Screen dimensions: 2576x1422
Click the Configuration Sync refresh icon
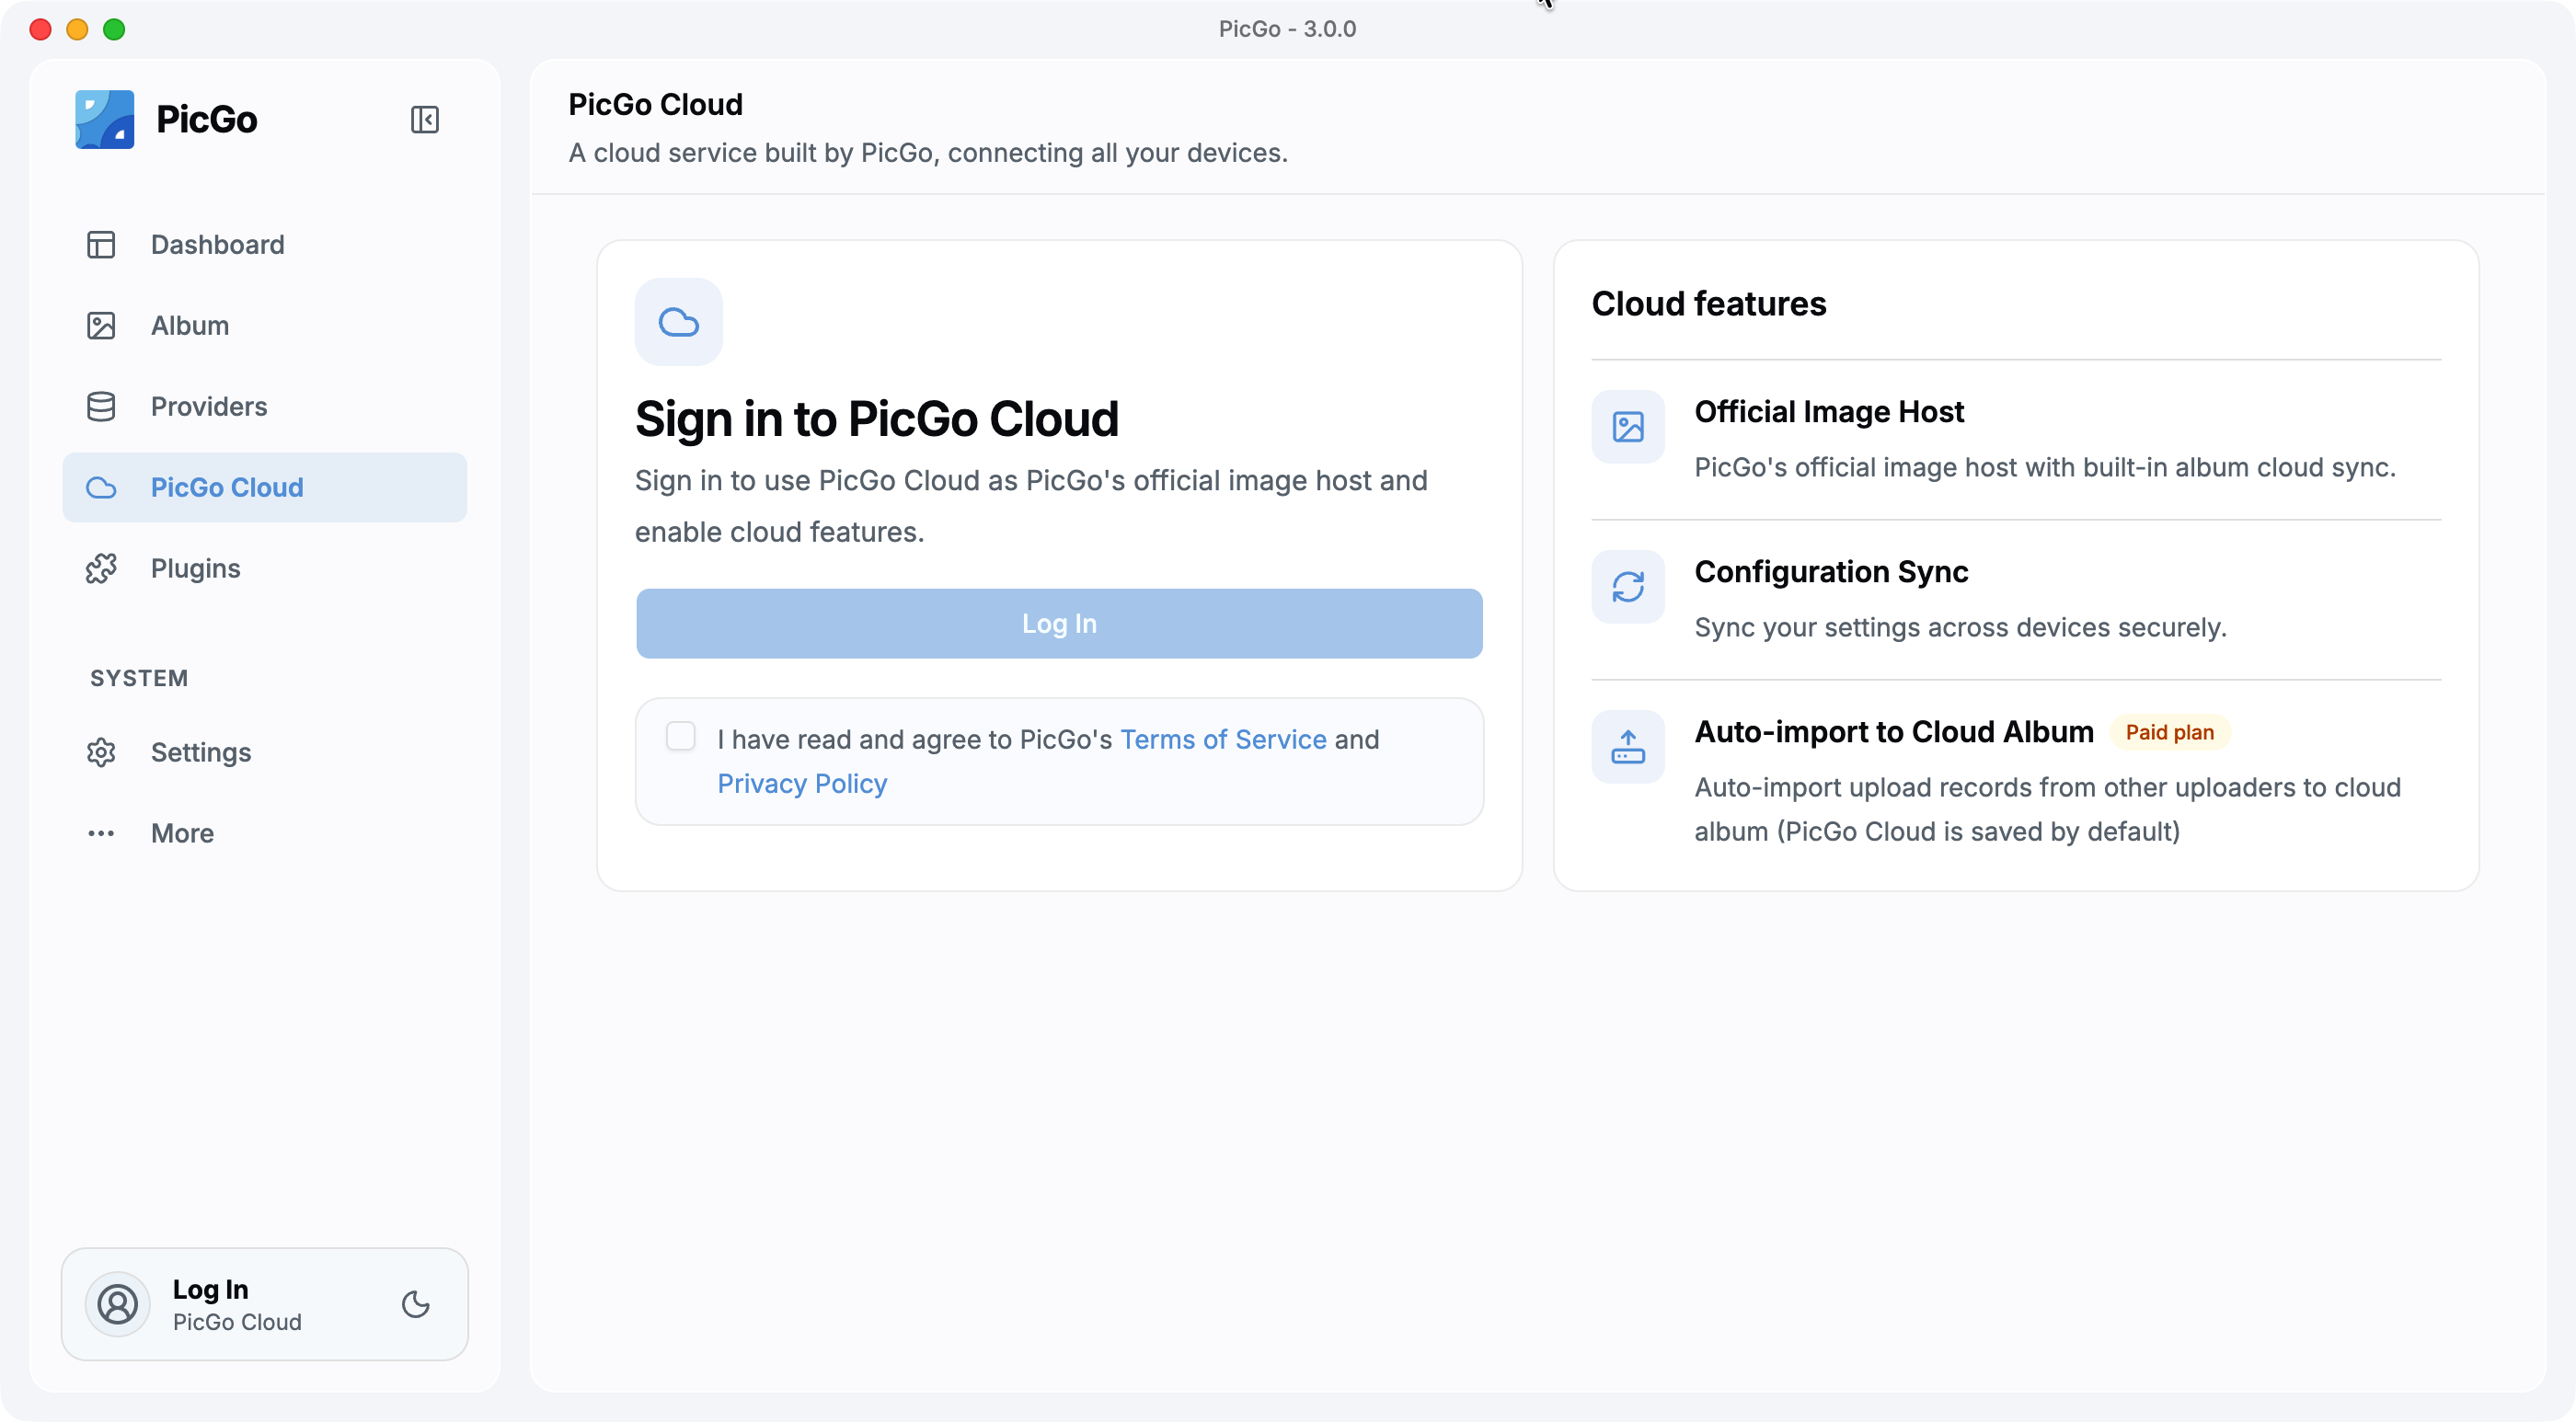1629,587
